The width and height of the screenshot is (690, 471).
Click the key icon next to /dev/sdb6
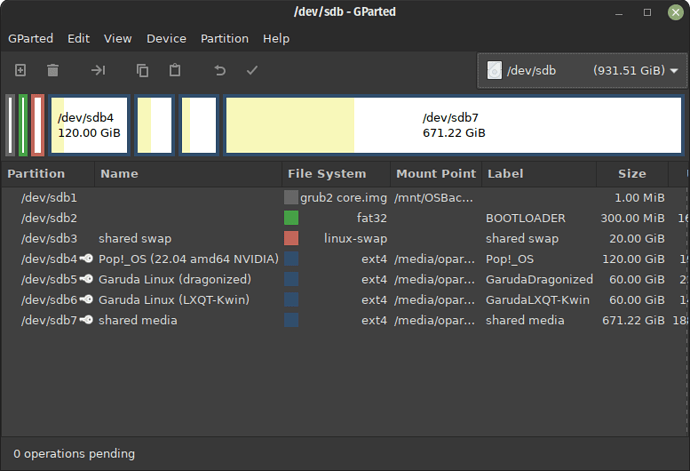click(x=86, y=299)
